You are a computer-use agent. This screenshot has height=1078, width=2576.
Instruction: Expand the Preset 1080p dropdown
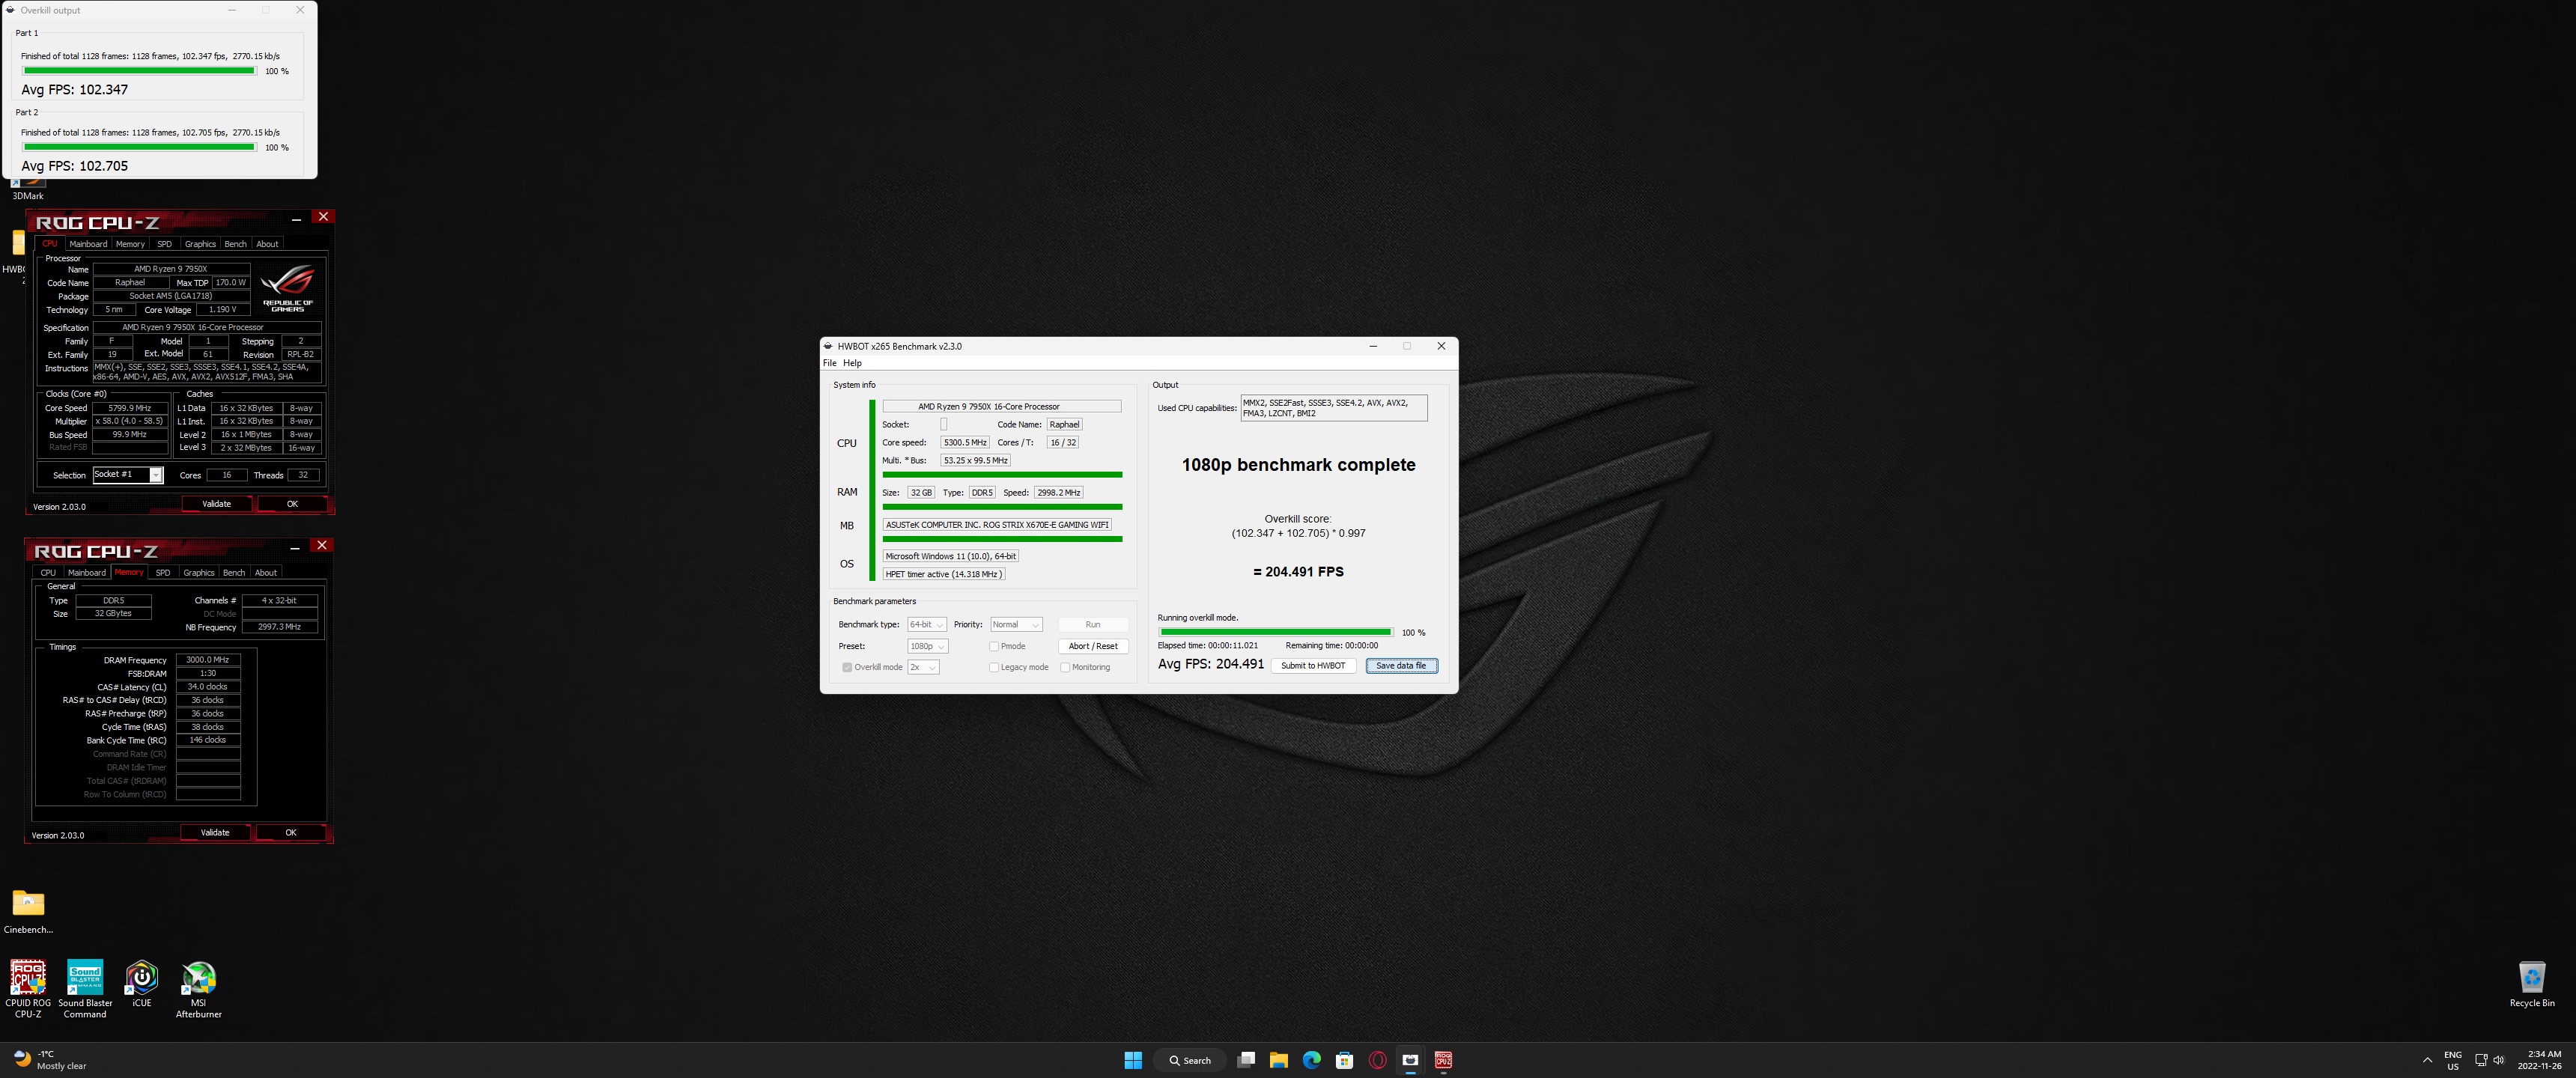click(927, 647)
